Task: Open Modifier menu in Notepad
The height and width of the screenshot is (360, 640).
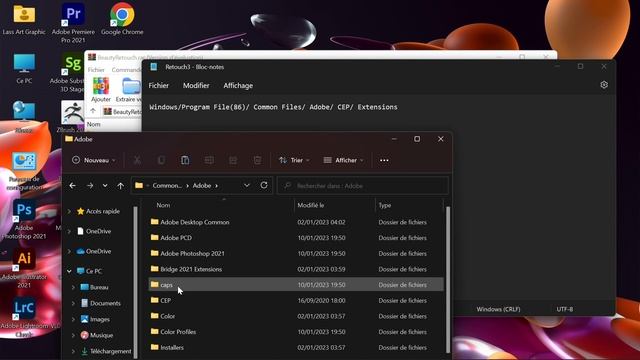Action: (196, 85)
